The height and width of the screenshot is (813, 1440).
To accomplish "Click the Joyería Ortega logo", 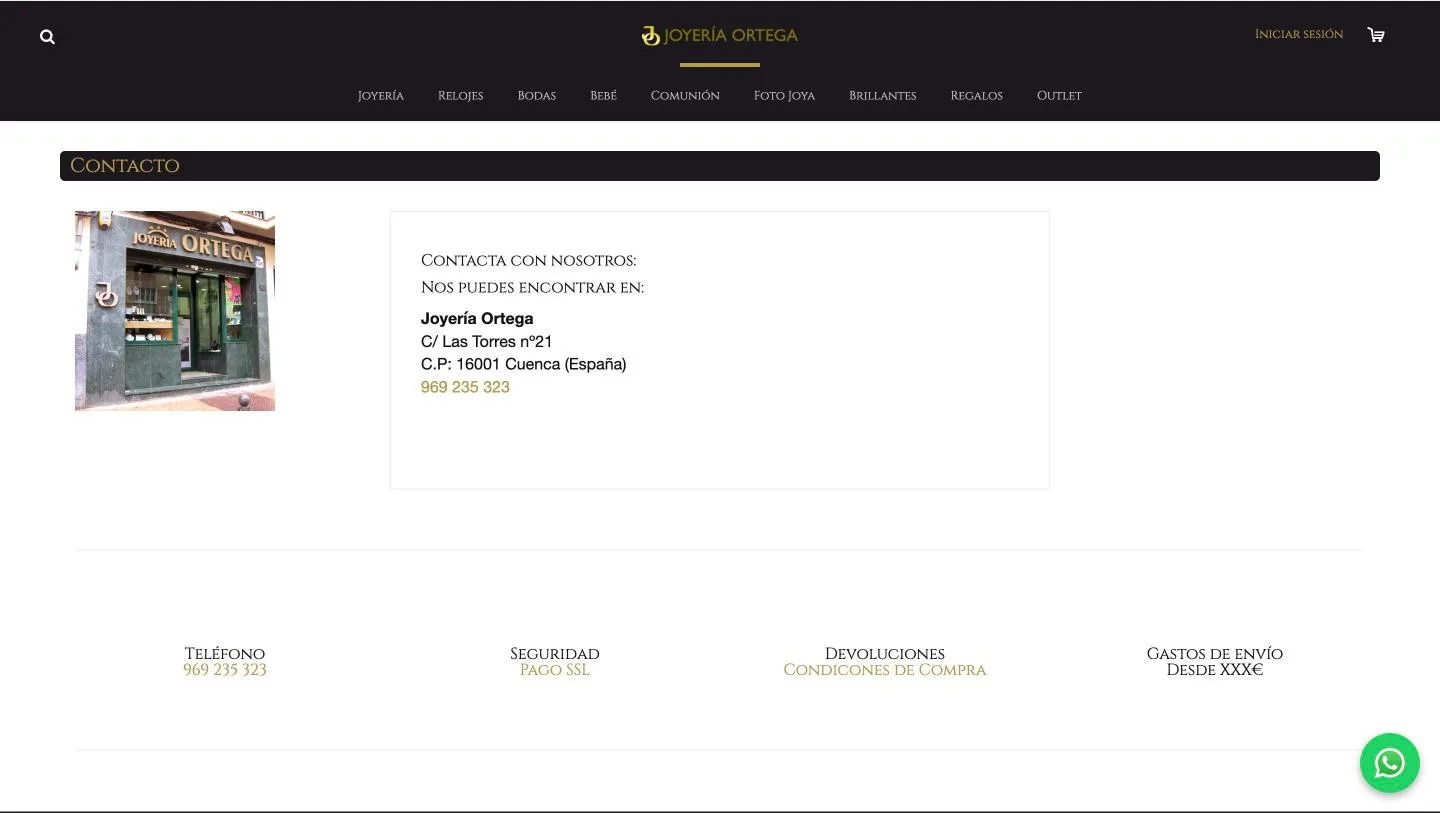I will coord(720,36).
